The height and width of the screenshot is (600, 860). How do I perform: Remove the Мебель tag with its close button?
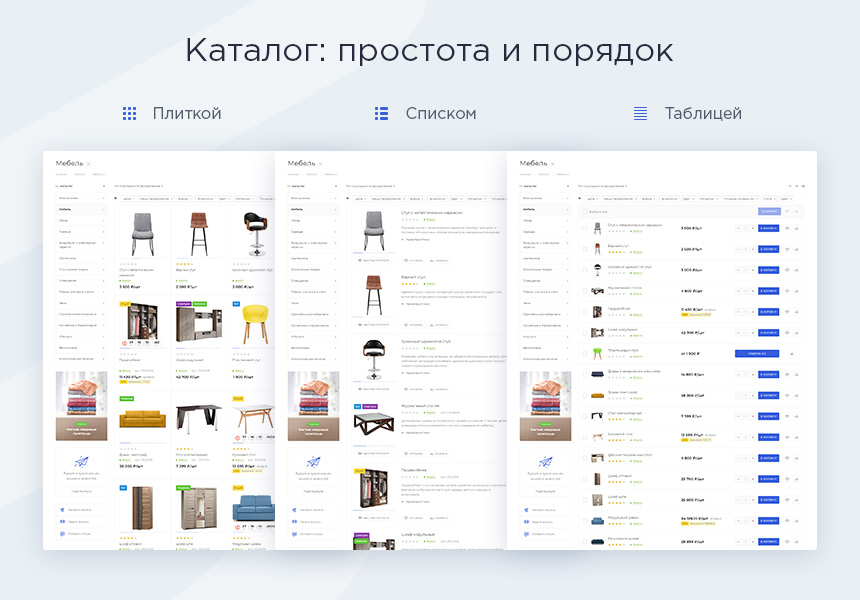click(x=553, y=163)
